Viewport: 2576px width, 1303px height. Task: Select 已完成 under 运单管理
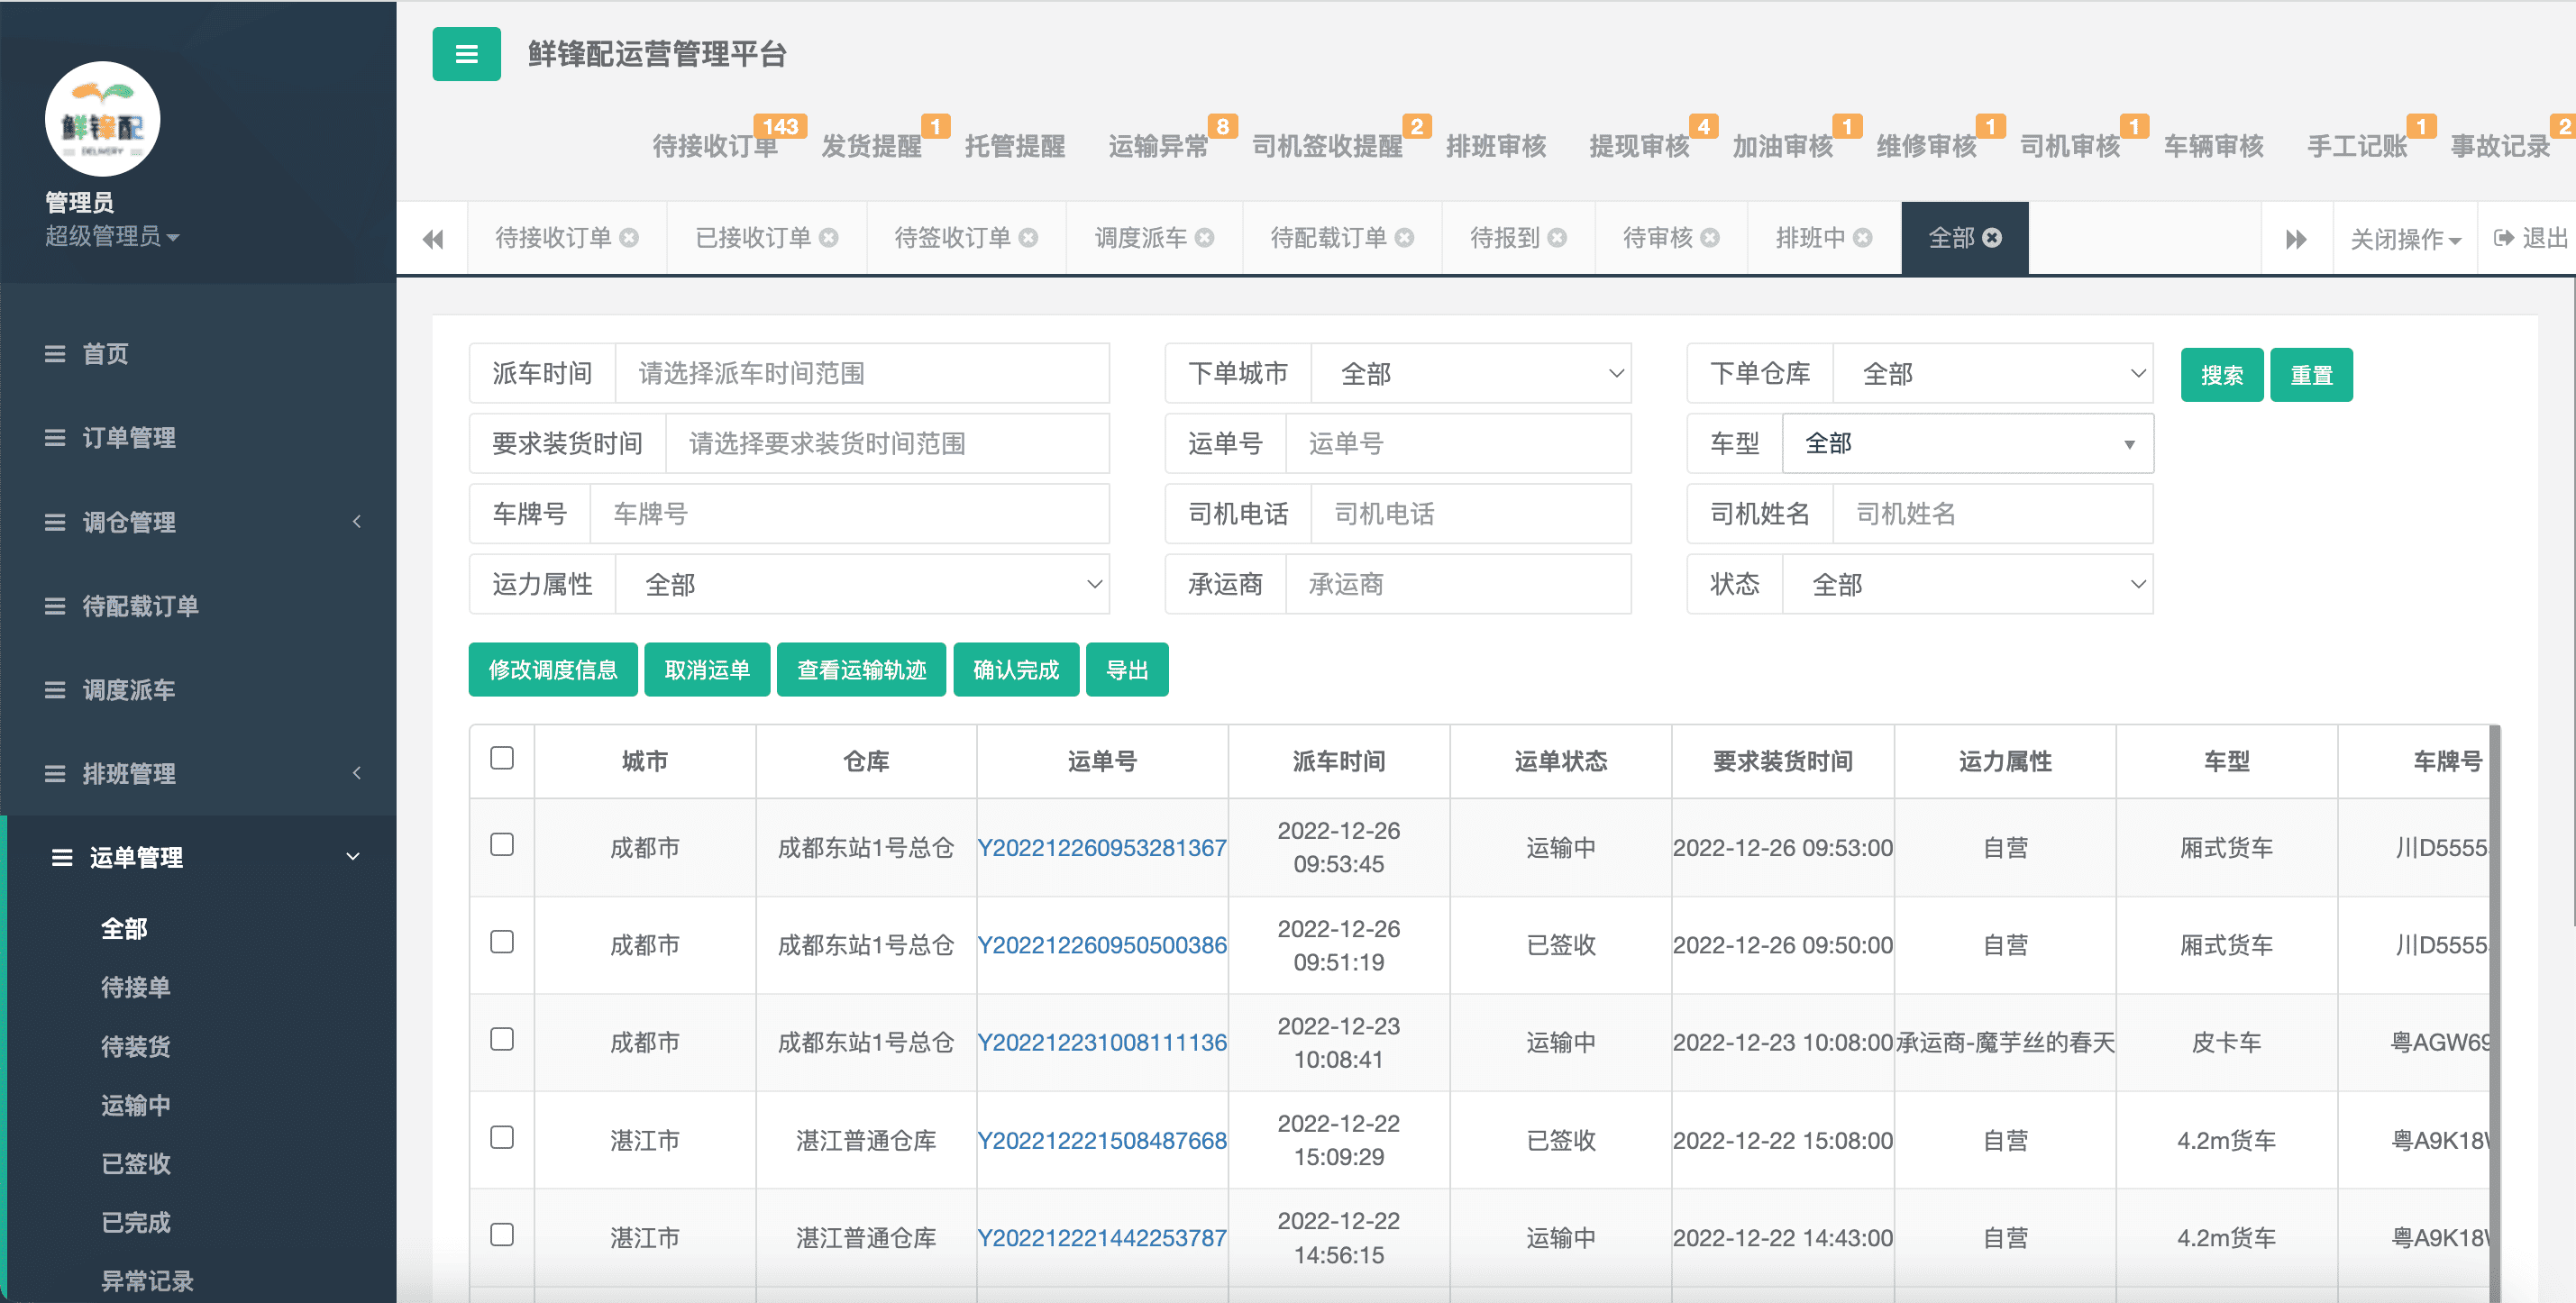[136, 1223]
